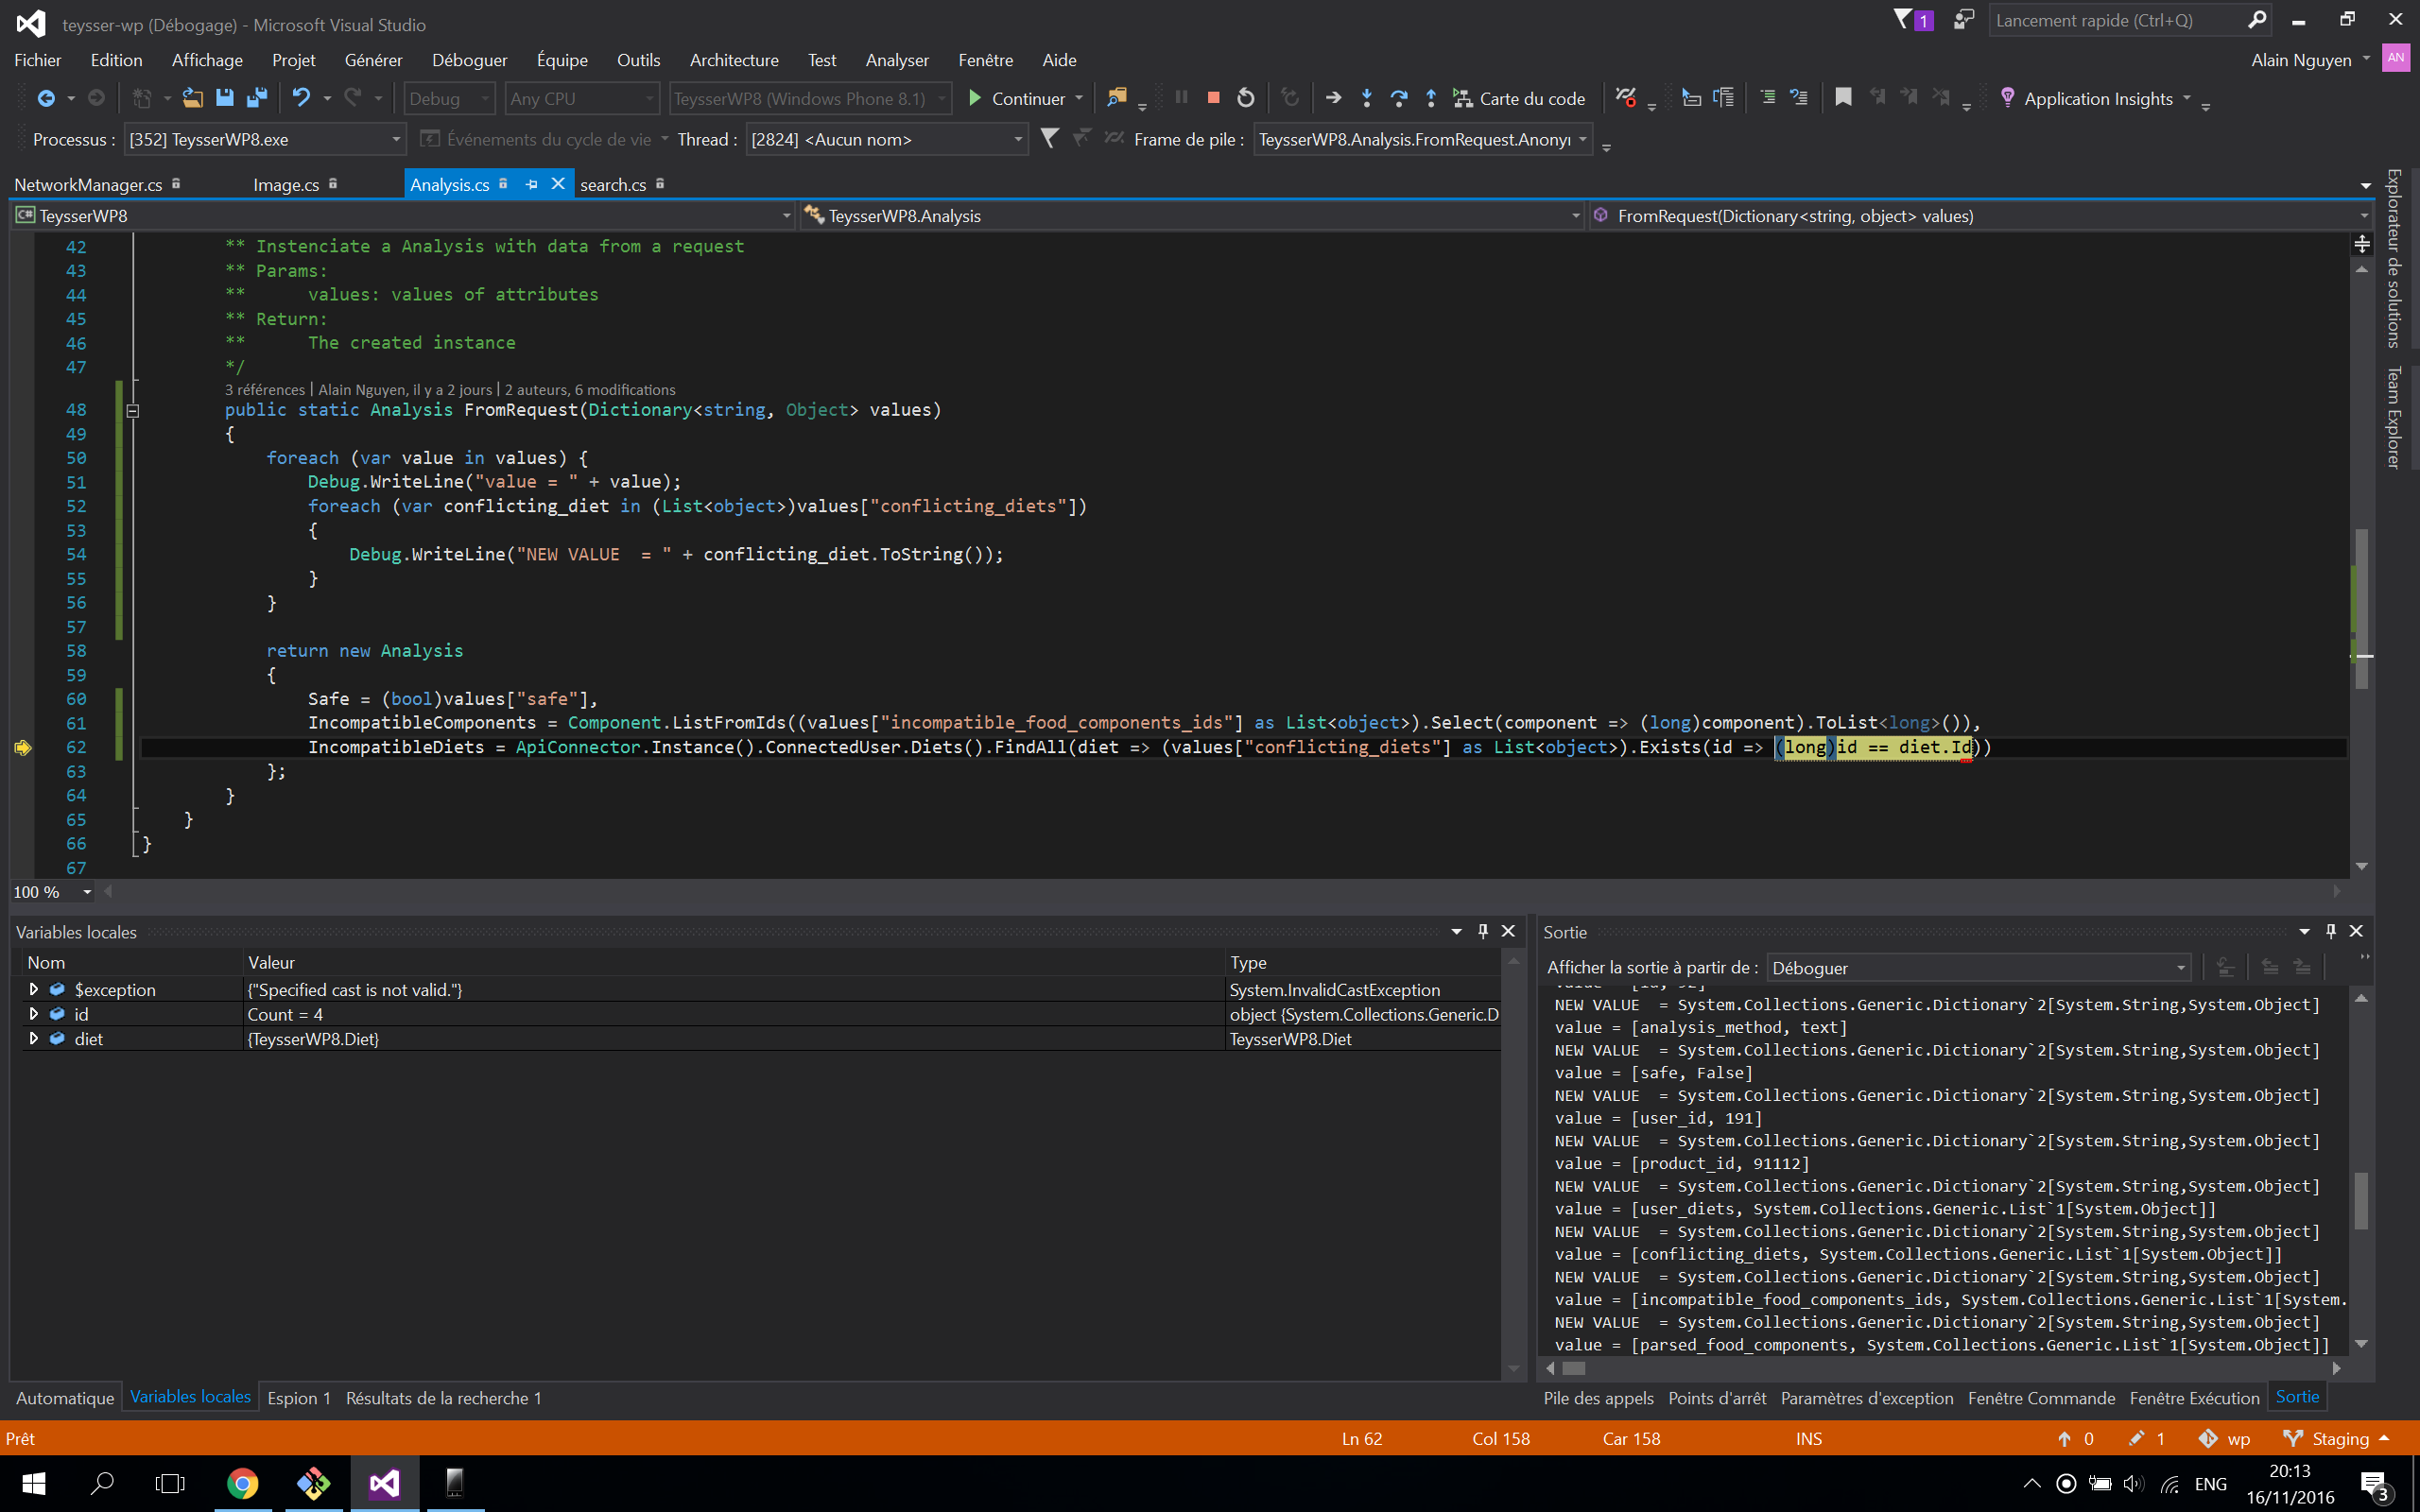Click the feedback icon next to quick launch

1964,20
